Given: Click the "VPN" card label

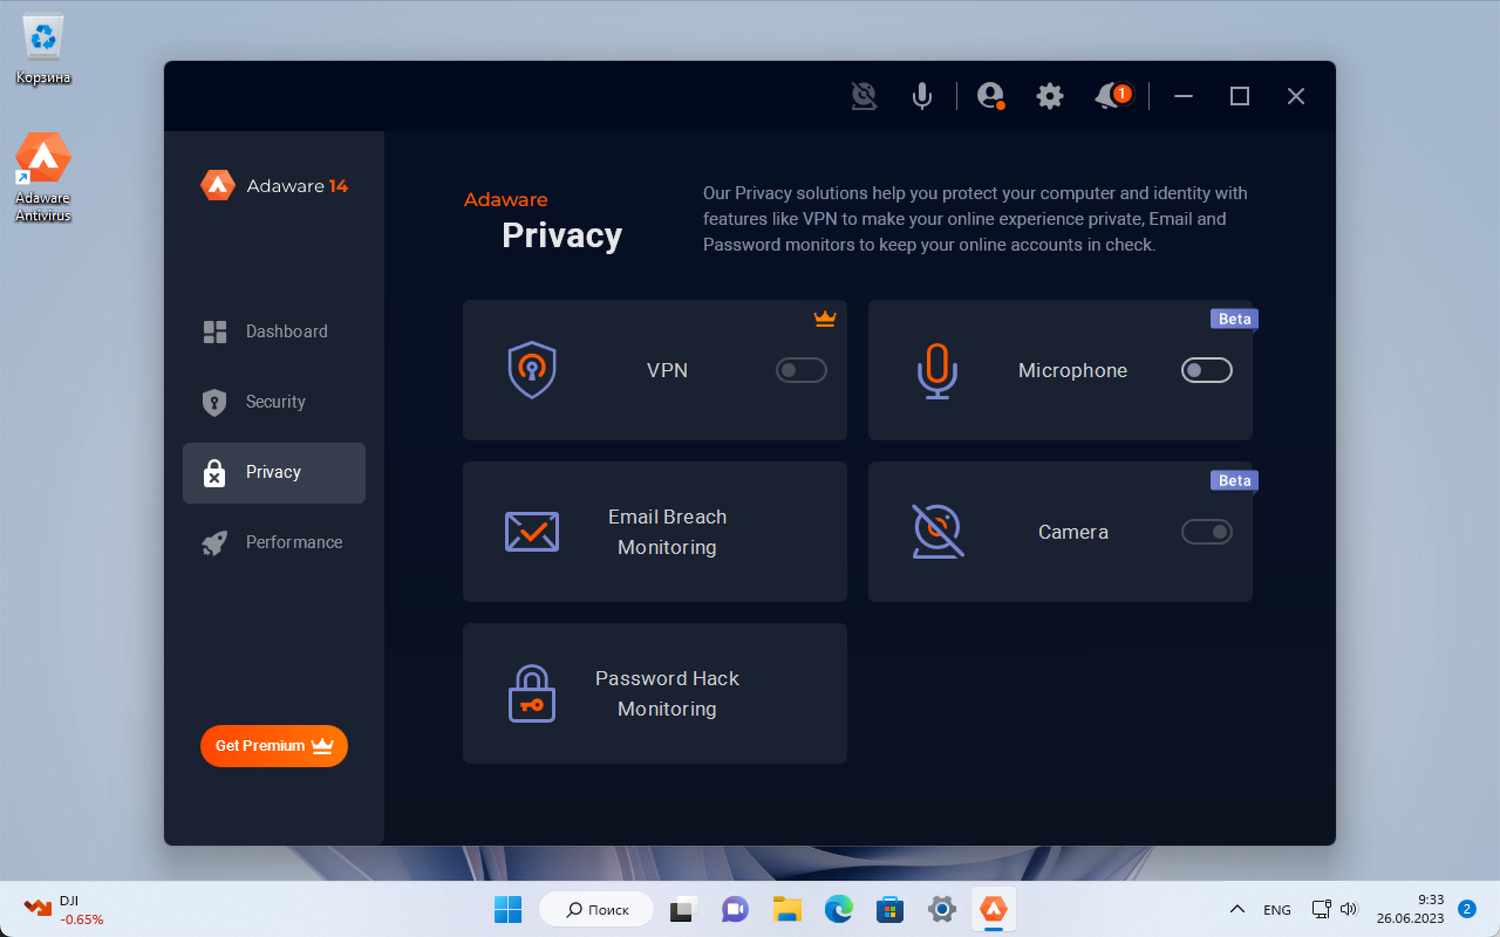Looking at the screenshot, I should (x=667, y=370).
